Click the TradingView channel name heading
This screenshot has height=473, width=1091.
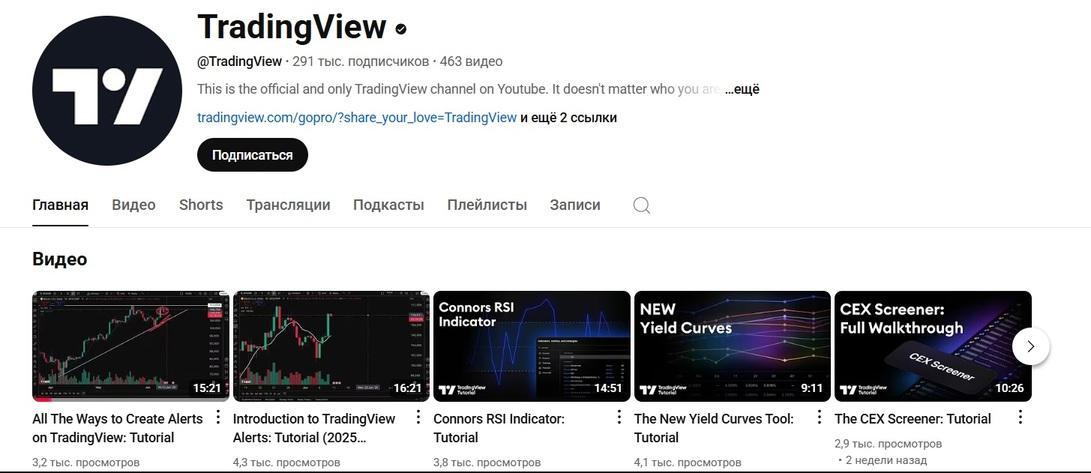point(292,28)
